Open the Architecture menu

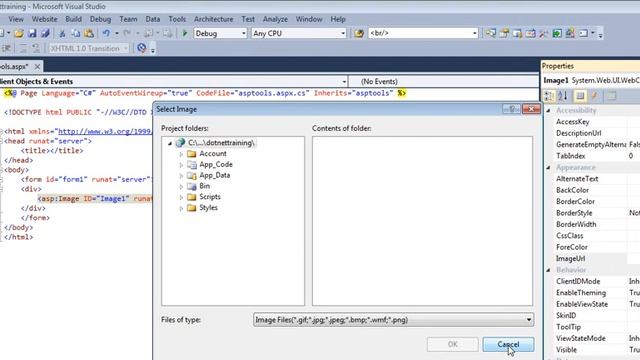(x=213, y=19)
